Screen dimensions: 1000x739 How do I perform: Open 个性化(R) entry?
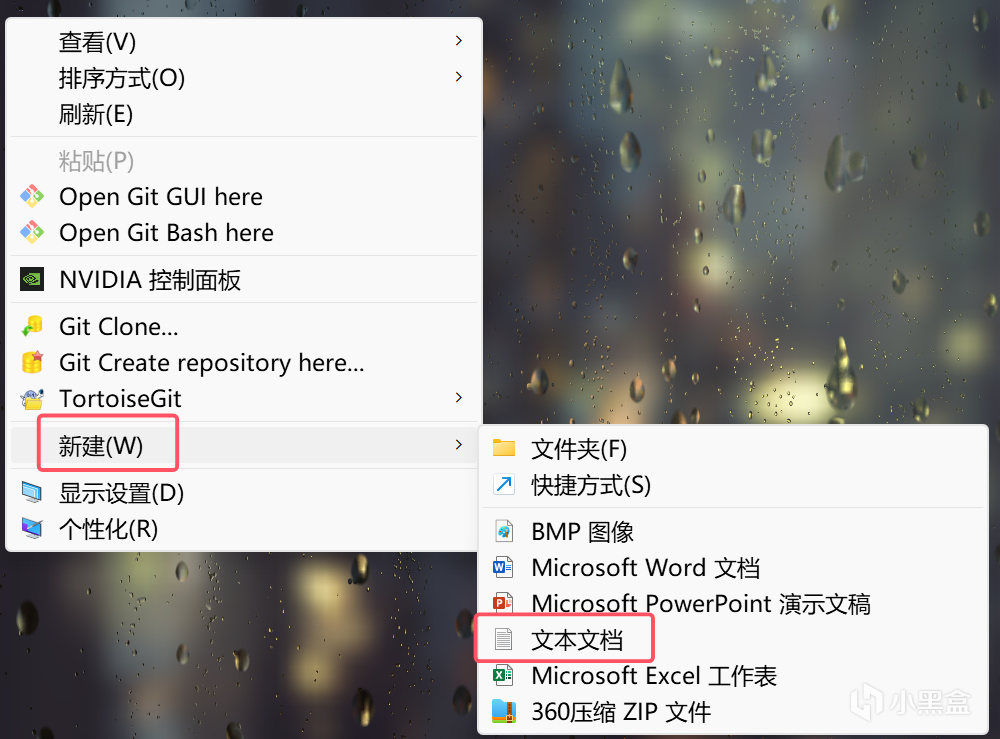click(x=244, y=529)
